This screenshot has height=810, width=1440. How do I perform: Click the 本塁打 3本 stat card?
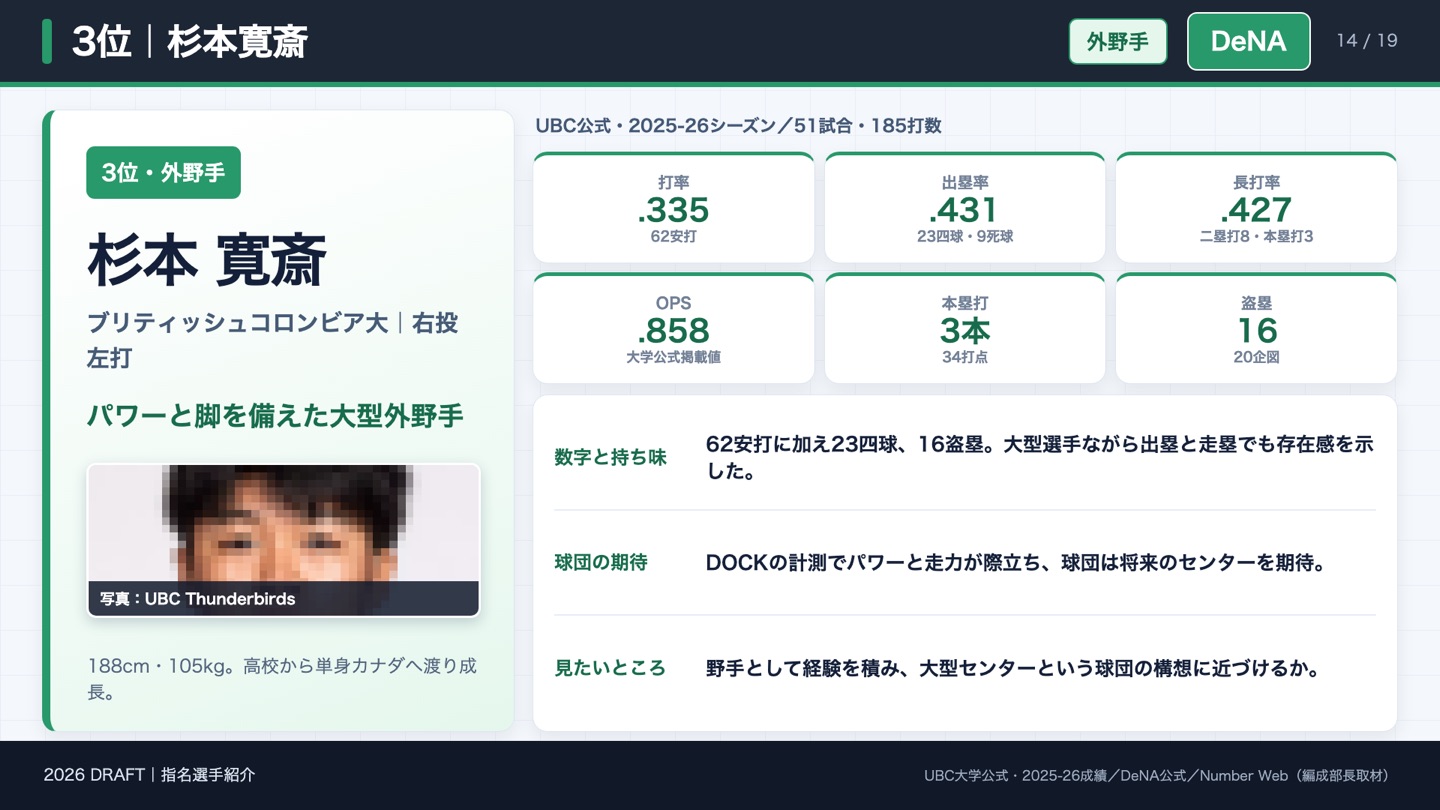click(964, 328)
